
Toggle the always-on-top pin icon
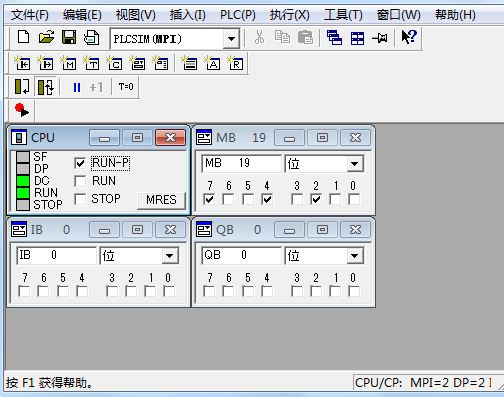[380, 38]
